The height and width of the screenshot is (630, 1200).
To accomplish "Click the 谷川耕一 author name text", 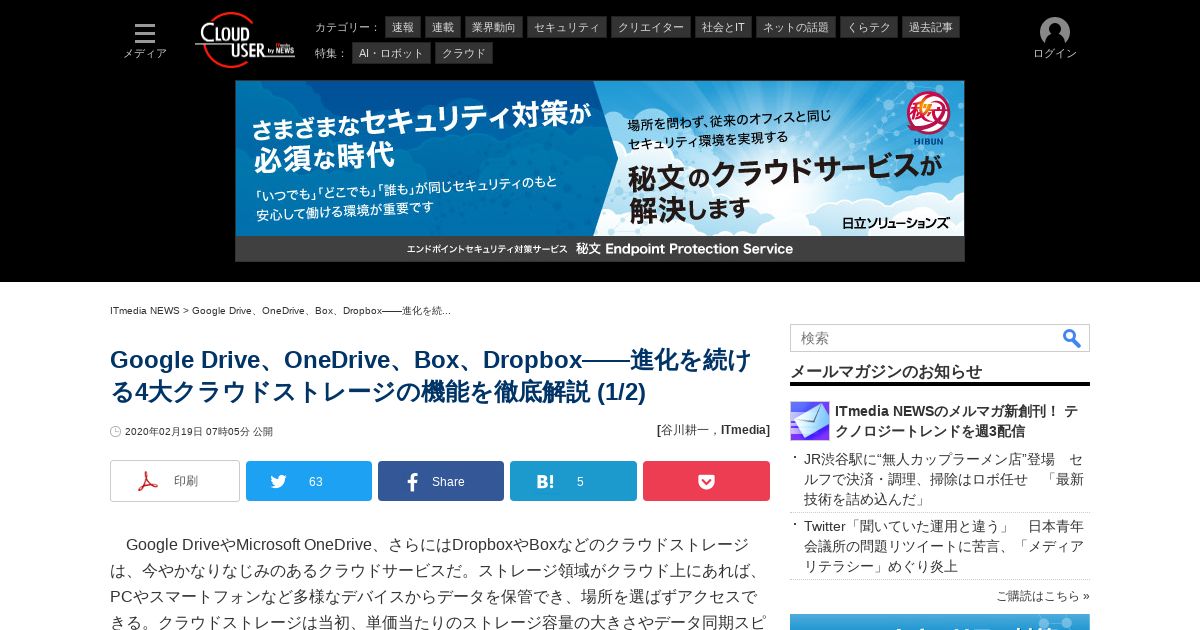I will point(684,430).
